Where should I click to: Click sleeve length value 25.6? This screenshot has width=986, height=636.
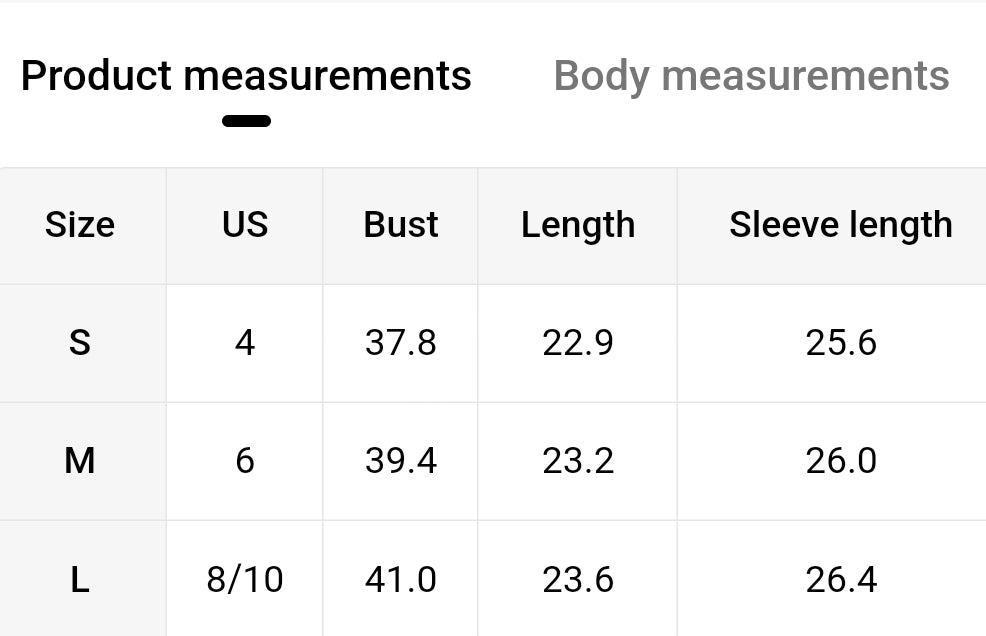point(840,343)
